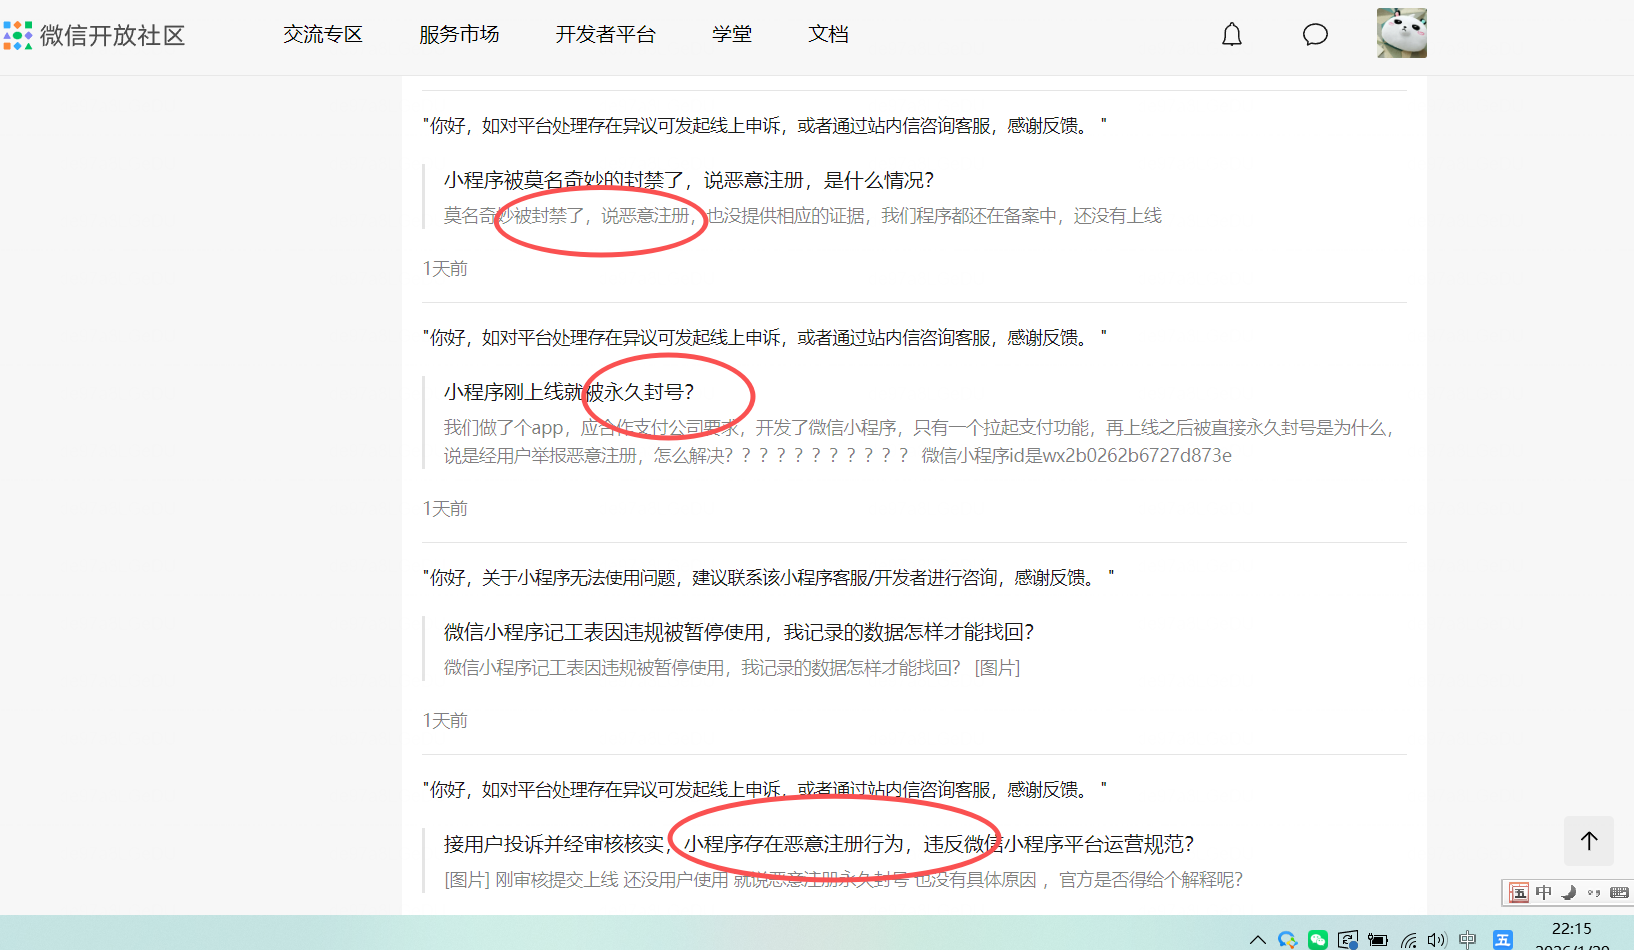Open post 小程序被莫名奇妙的封禁了
This screenshot has width=1634, height=950.
point(689,180)
